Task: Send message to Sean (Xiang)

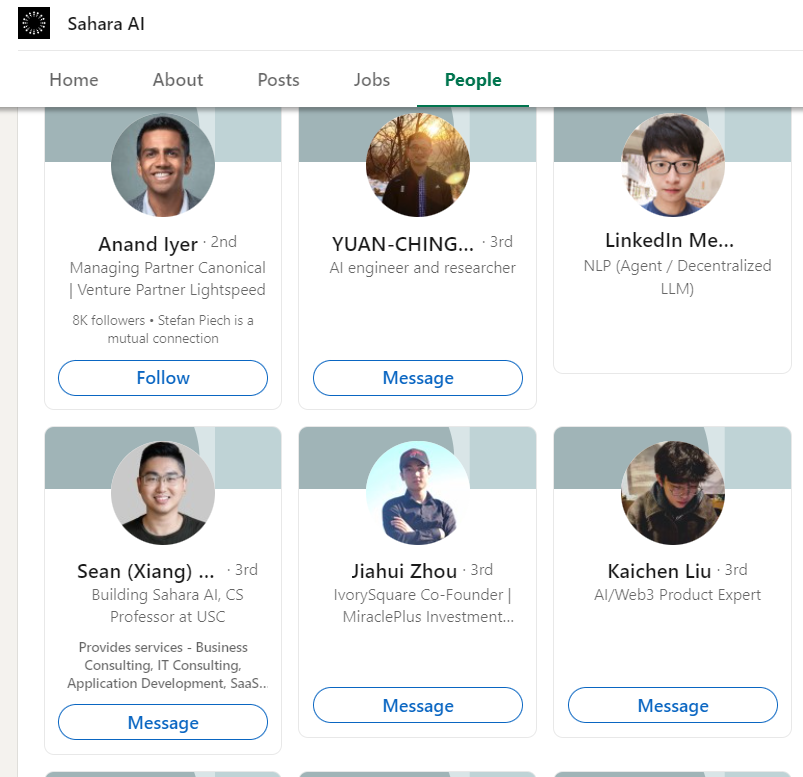Action: (163, 722)
